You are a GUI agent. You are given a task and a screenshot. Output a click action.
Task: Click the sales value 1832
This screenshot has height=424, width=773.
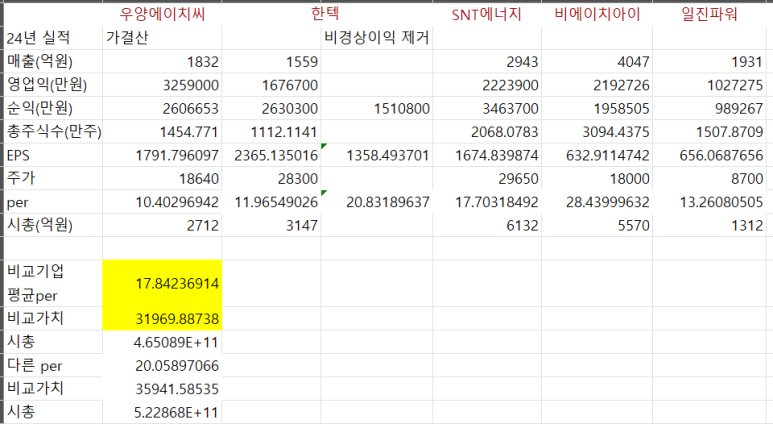pos(162,61)
